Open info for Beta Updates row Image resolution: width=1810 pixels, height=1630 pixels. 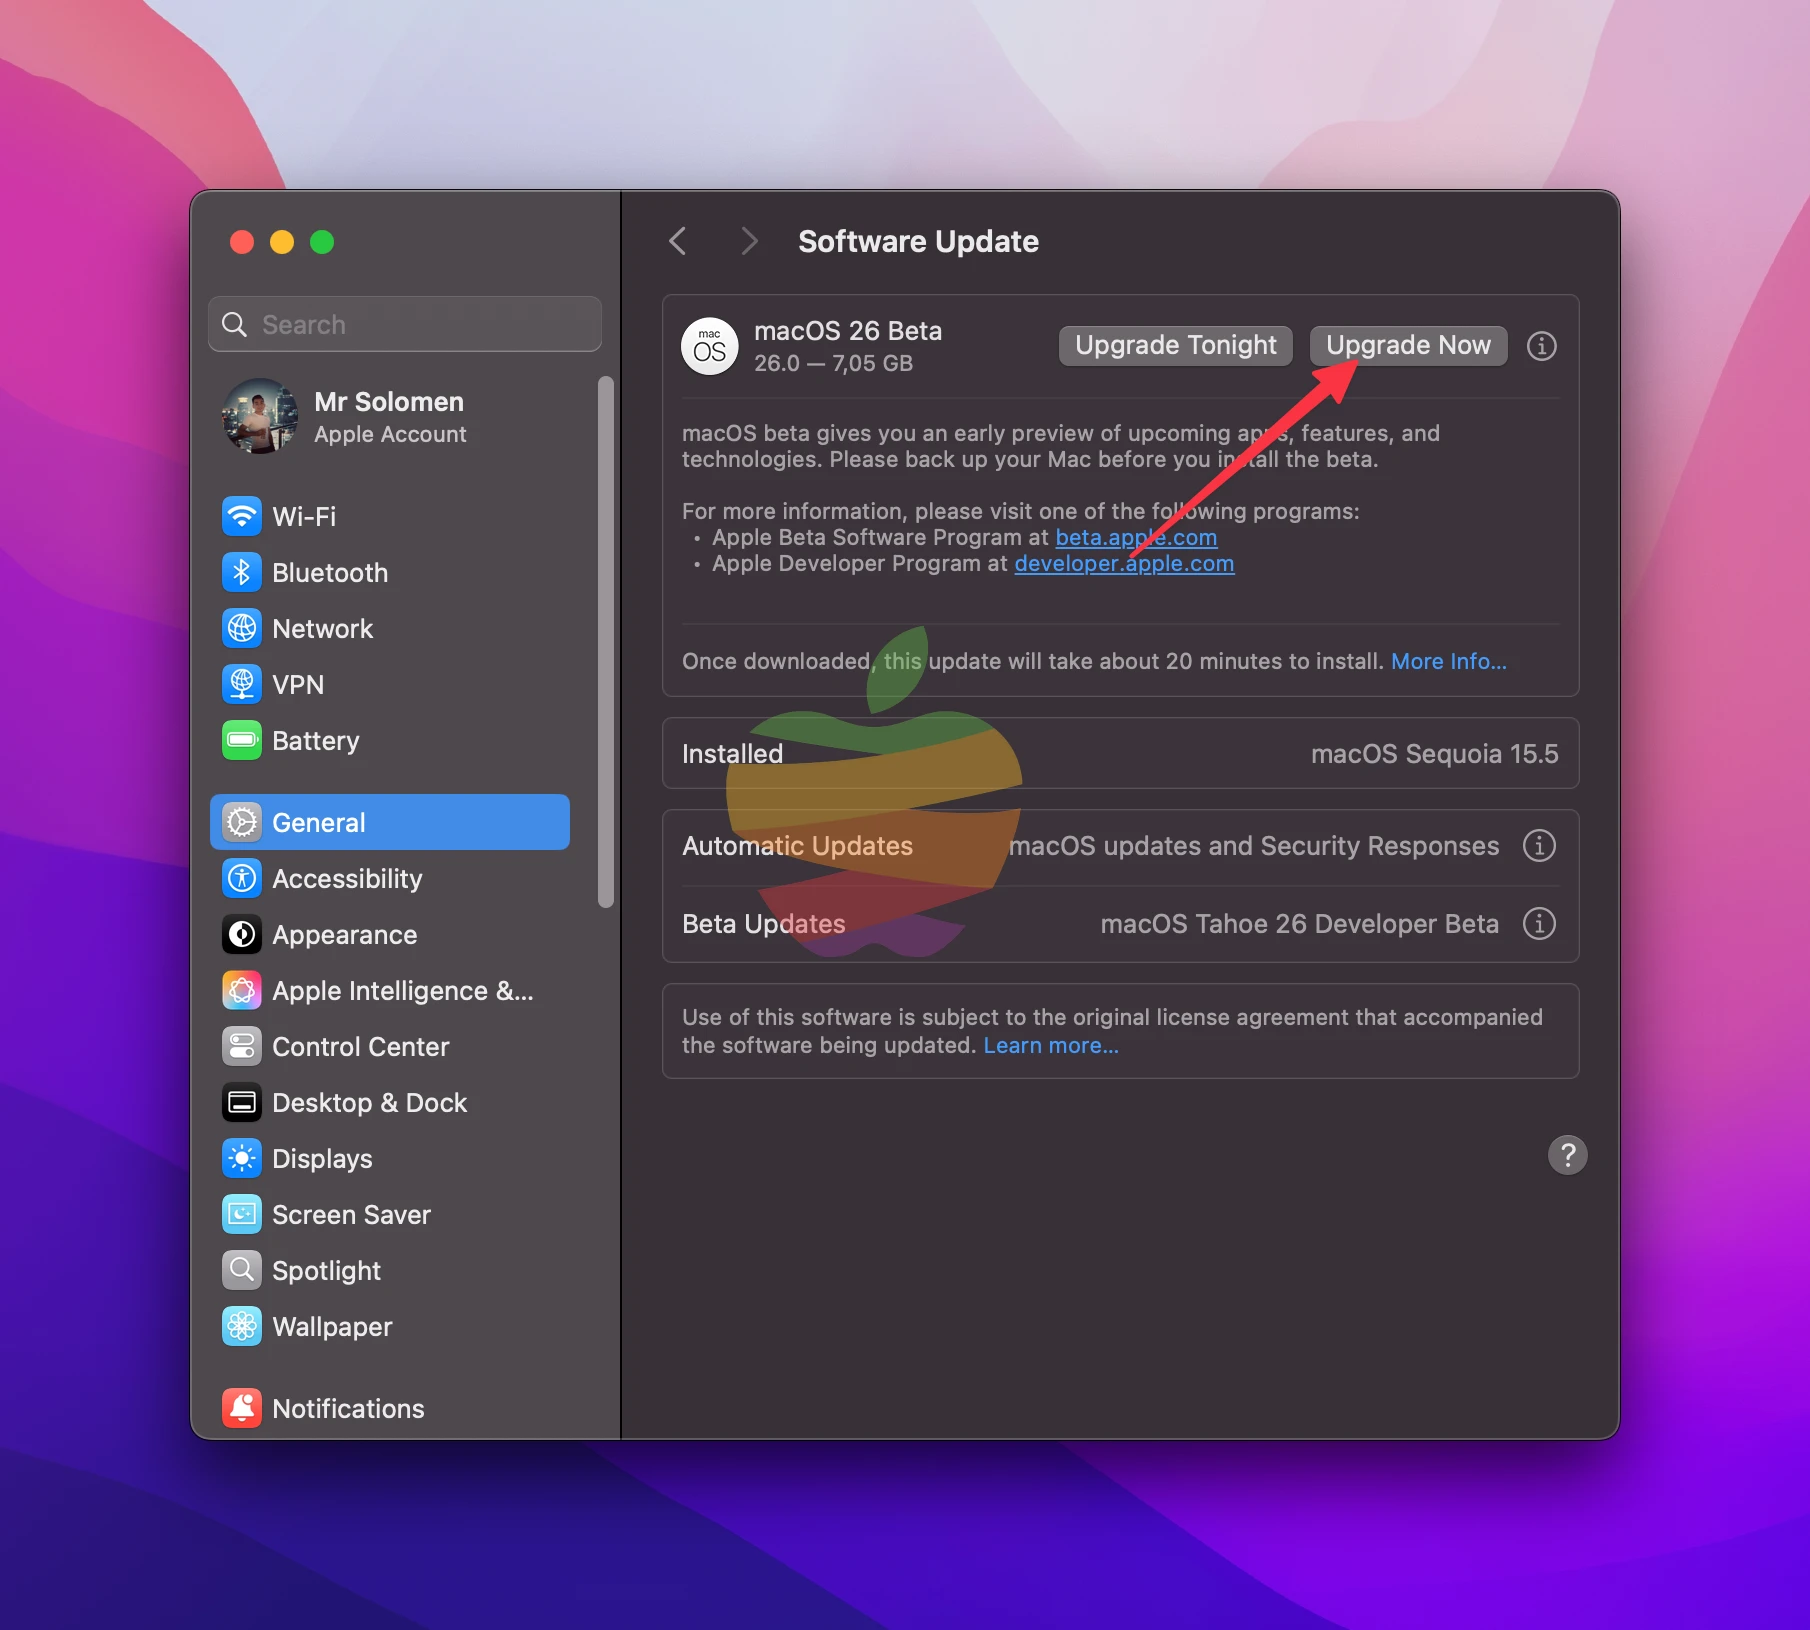pyautogui.click(x=1539, y=924)
